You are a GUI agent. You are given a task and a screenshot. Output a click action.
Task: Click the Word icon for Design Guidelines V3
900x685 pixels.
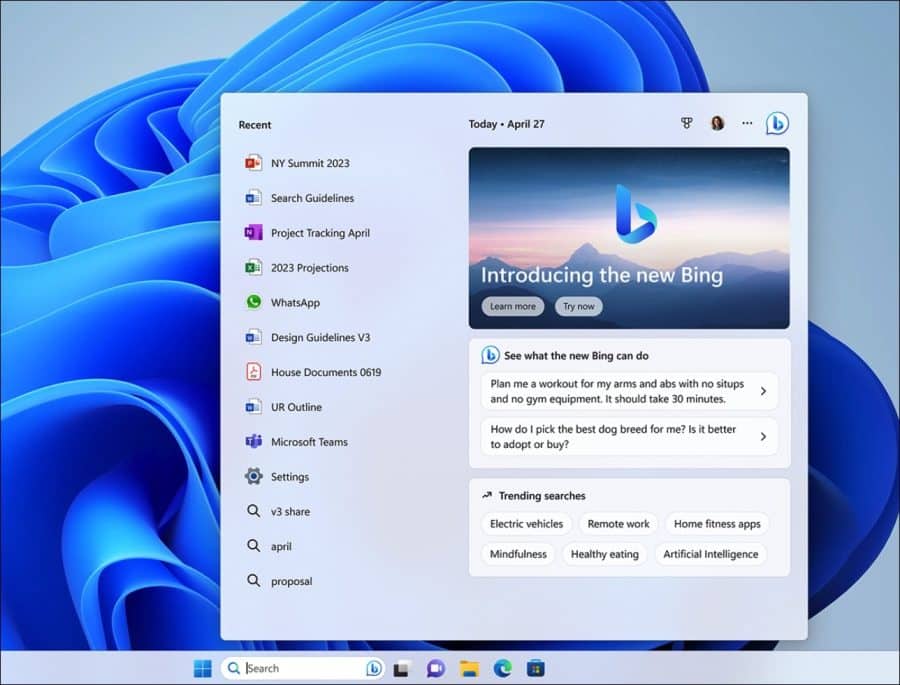(253, 337)
